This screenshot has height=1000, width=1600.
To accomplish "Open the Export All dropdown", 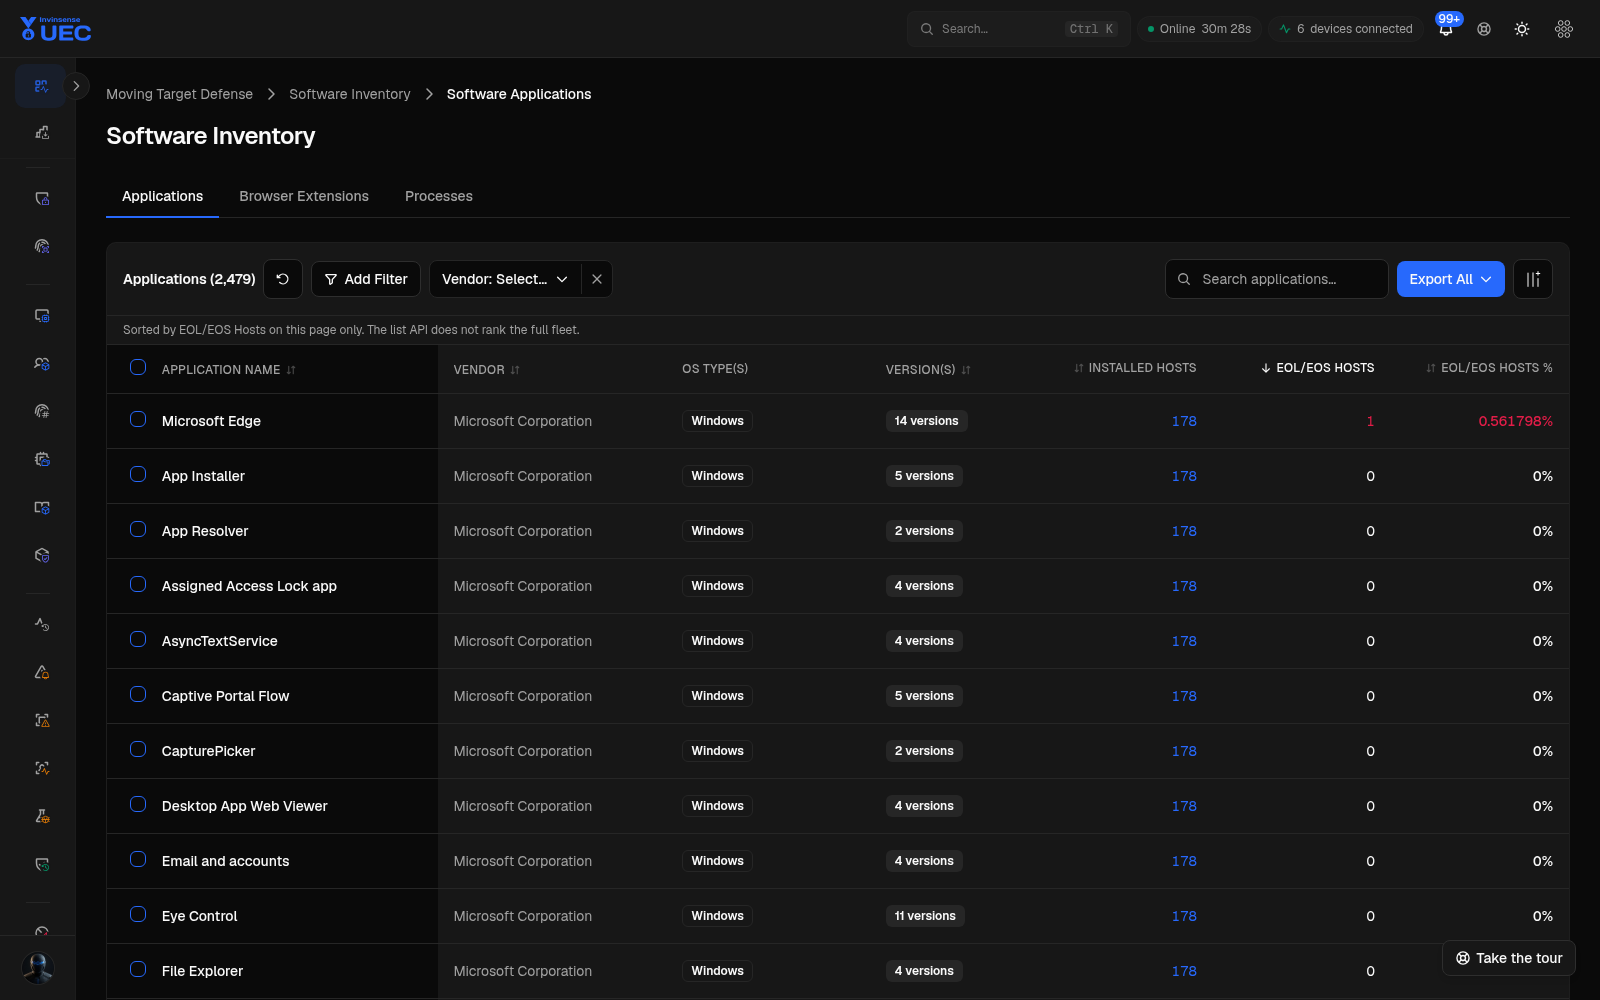I will pyautogui.click(x=1450, y=279).
